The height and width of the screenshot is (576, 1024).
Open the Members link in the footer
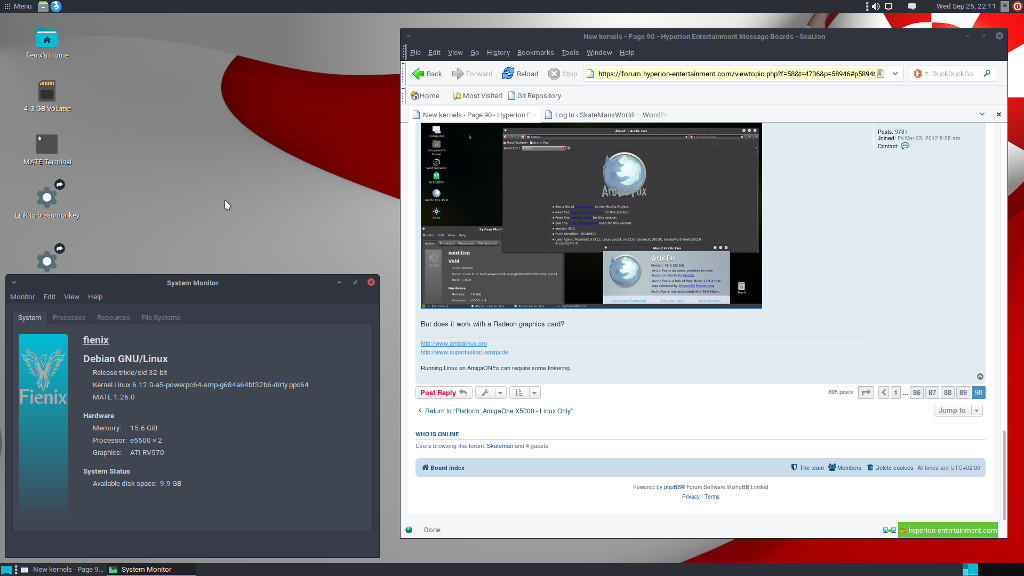point(844,468)
